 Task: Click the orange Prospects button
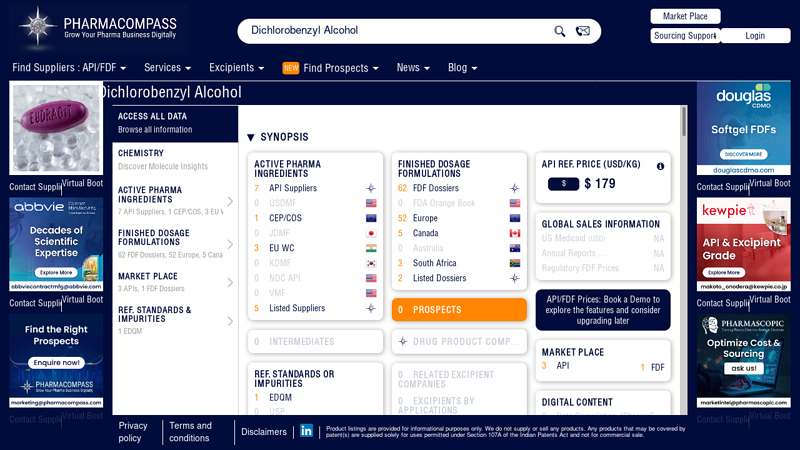[459, 310]
